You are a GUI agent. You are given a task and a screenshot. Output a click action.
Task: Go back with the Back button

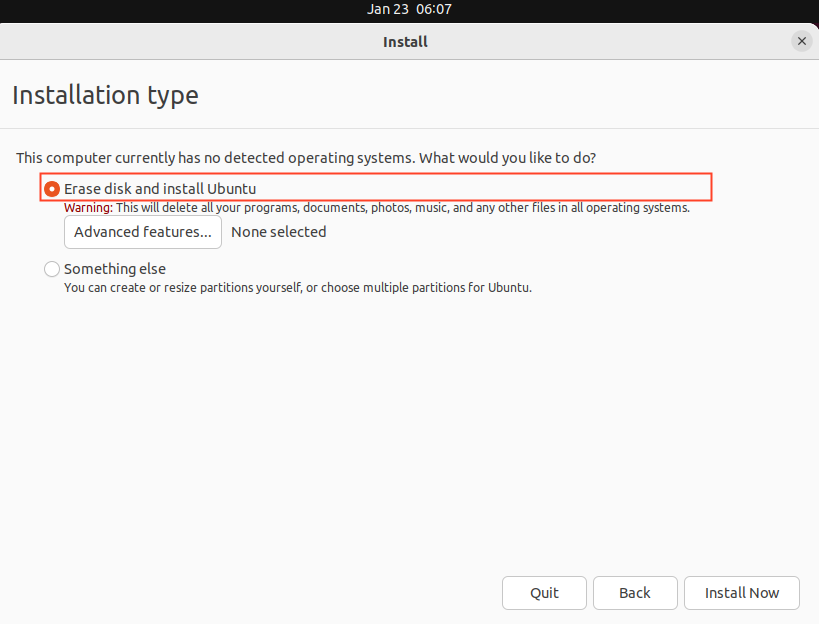tap(635, 593)
